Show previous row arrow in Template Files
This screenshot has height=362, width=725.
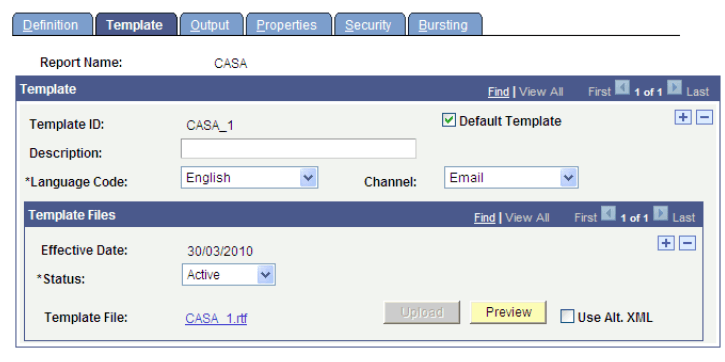tap(608, 214)
